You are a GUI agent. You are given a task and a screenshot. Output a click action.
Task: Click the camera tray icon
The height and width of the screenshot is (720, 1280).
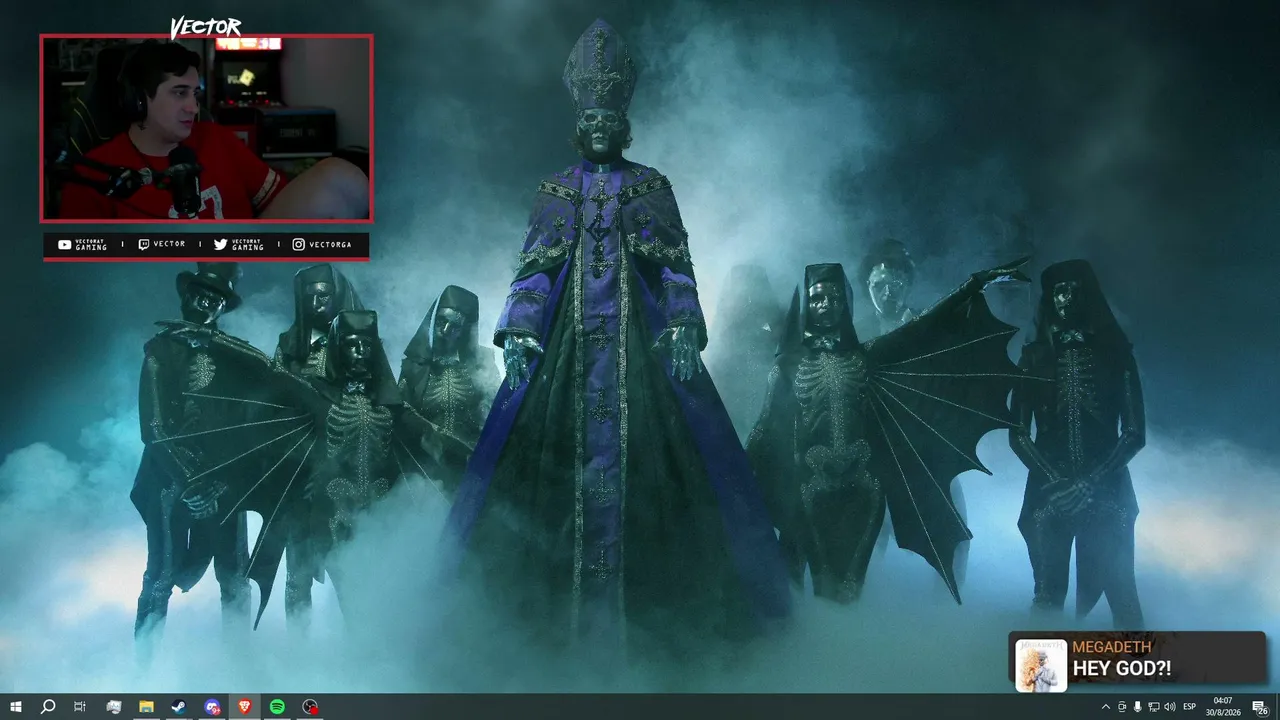point(1122,707)
